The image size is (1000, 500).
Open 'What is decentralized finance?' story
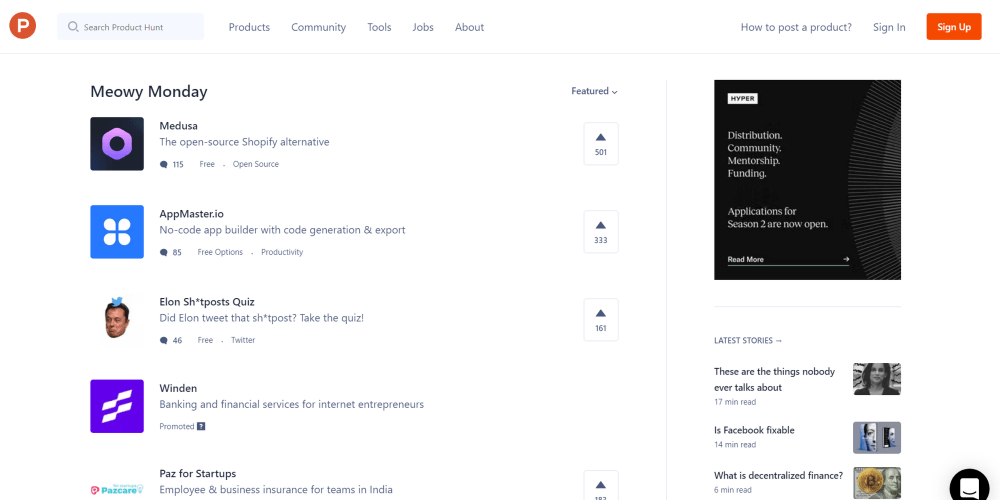pos(779,476)
